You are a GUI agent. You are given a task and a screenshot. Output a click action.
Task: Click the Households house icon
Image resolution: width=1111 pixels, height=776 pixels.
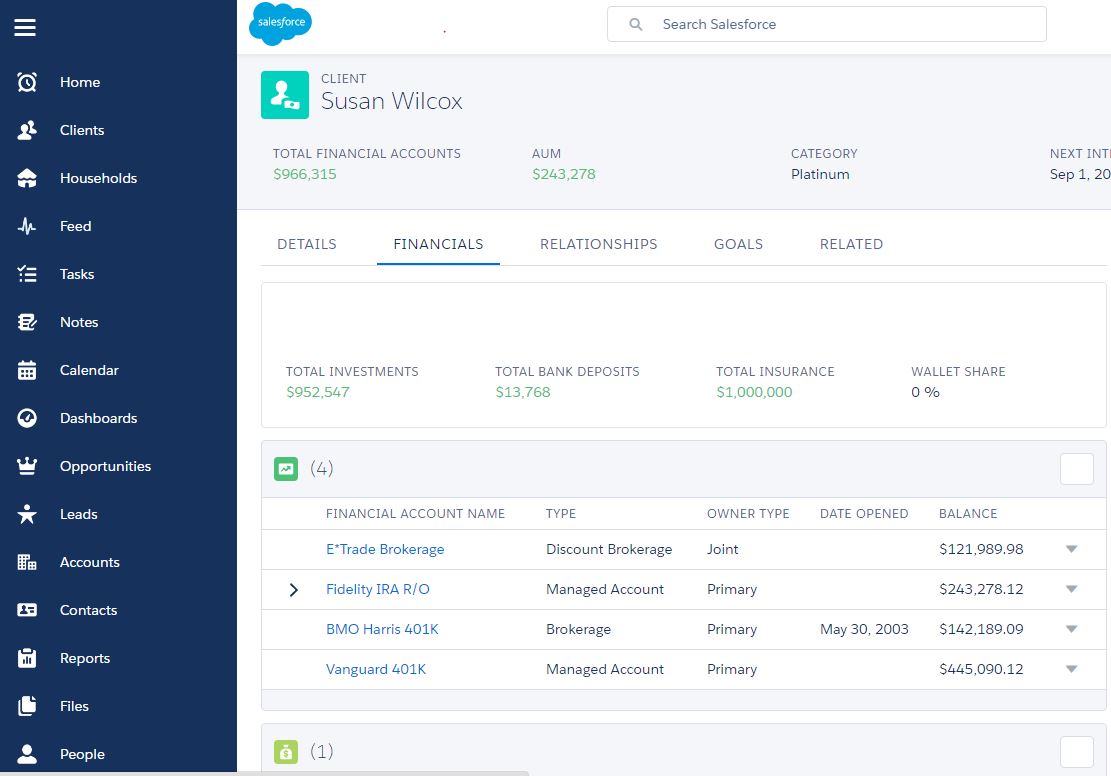[x=27, y=178]
